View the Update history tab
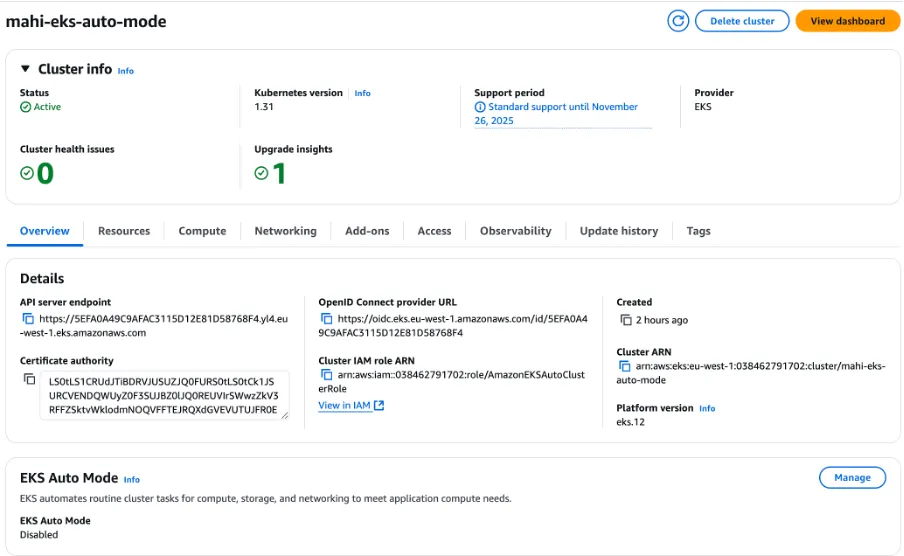904x556 pixels. click(619, 231)
